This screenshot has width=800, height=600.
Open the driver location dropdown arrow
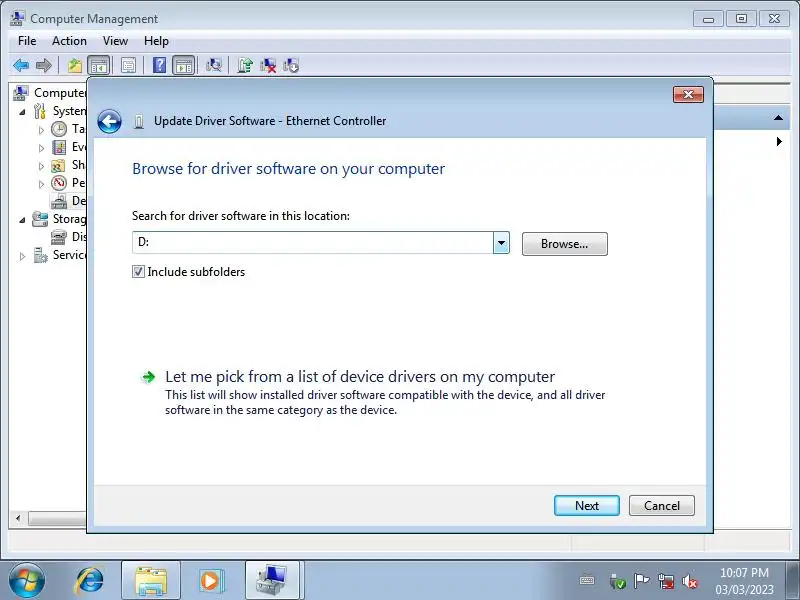tap(501, 243)
